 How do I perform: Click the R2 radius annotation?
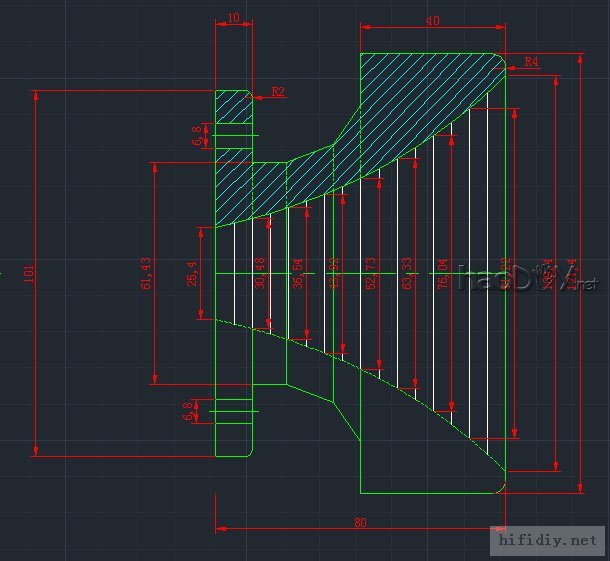278,92
